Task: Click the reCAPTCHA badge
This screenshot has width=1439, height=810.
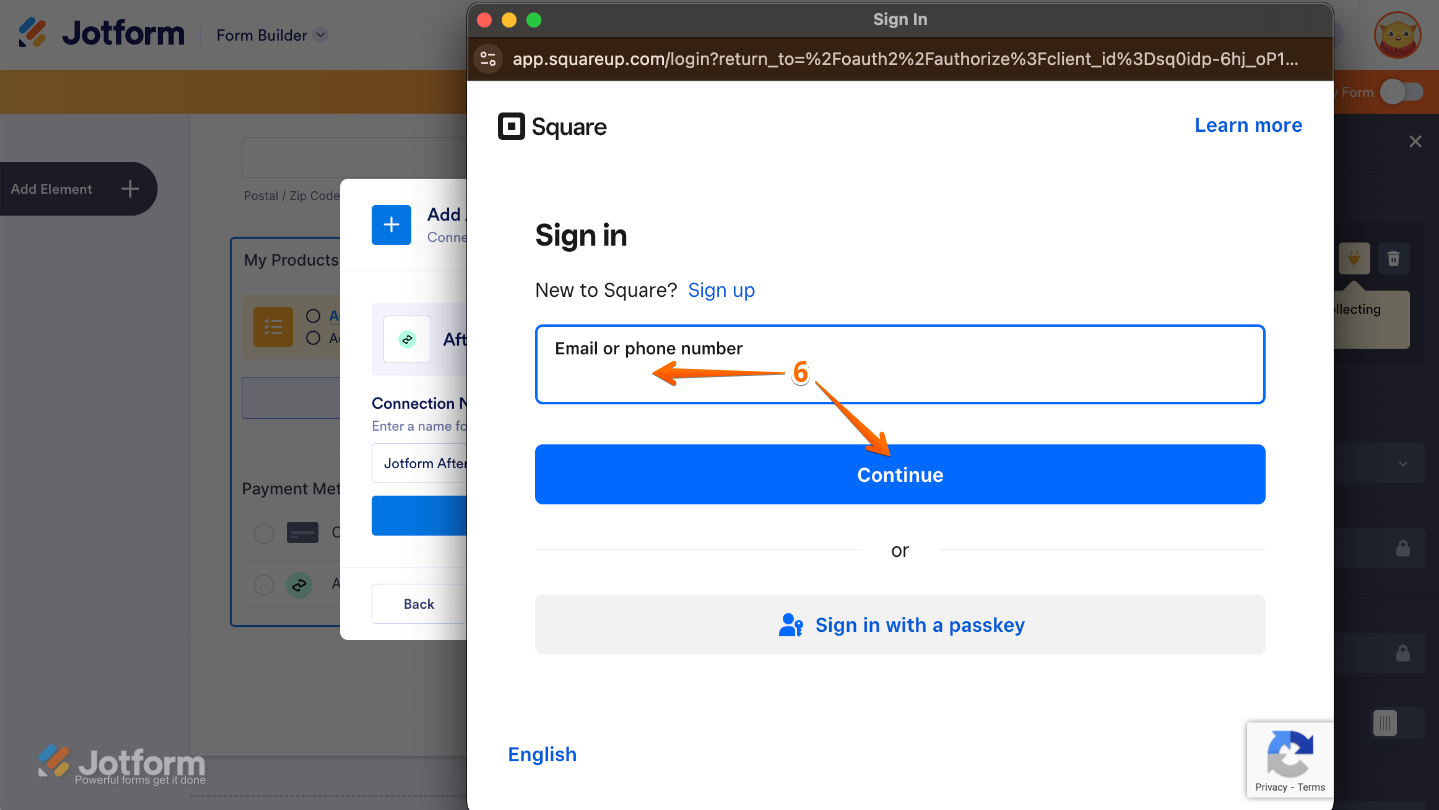Action: [1289, 758]
